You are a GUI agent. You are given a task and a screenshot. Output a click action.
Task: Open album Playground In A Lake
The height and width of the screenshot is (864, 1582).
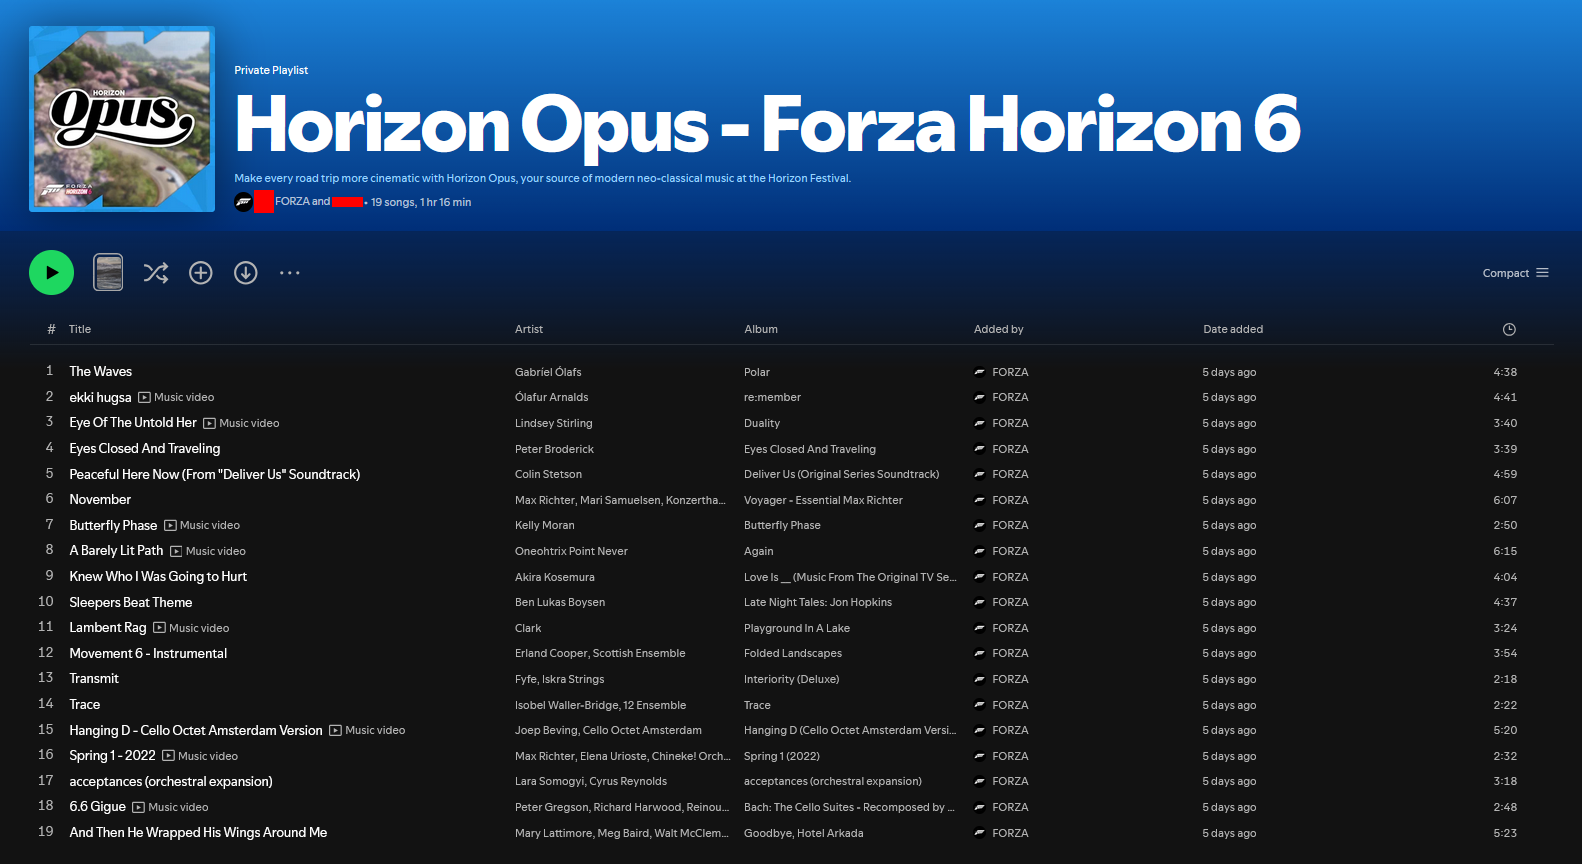click(797, 628)
